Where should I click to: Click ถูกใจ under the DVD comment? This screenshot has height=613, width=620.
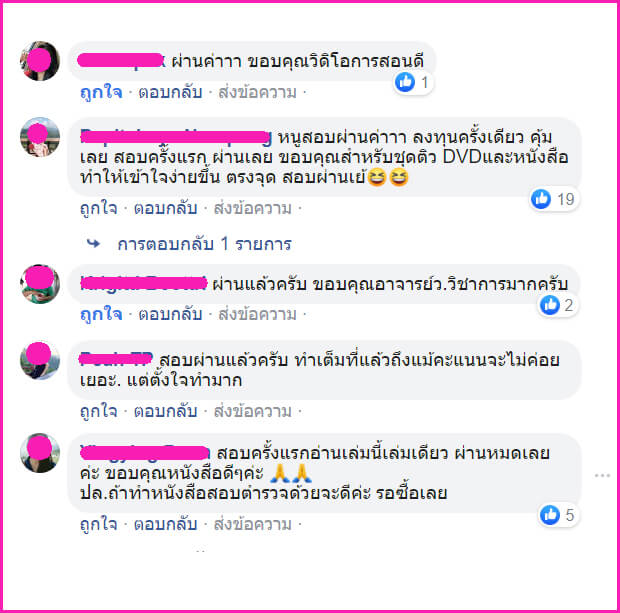[x=99, y=208]
